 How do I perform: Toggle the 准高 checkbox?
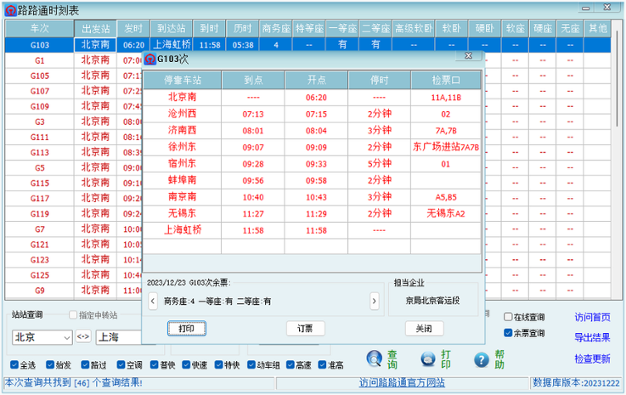[x=322, y=364]
